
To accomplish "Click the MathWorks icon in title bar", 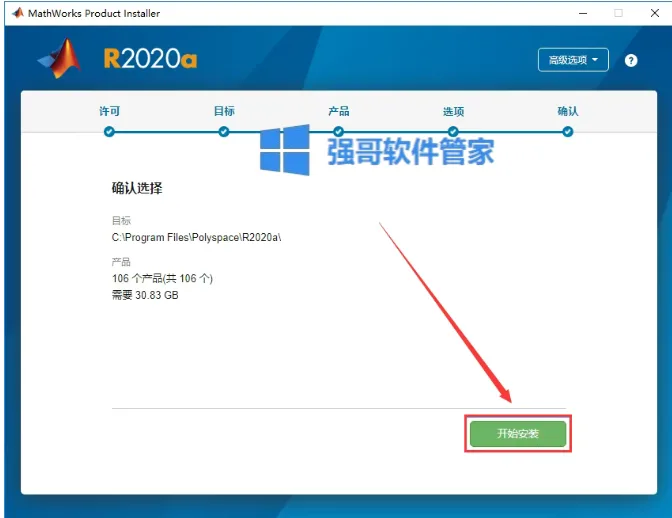I will [x=18, y=13].
